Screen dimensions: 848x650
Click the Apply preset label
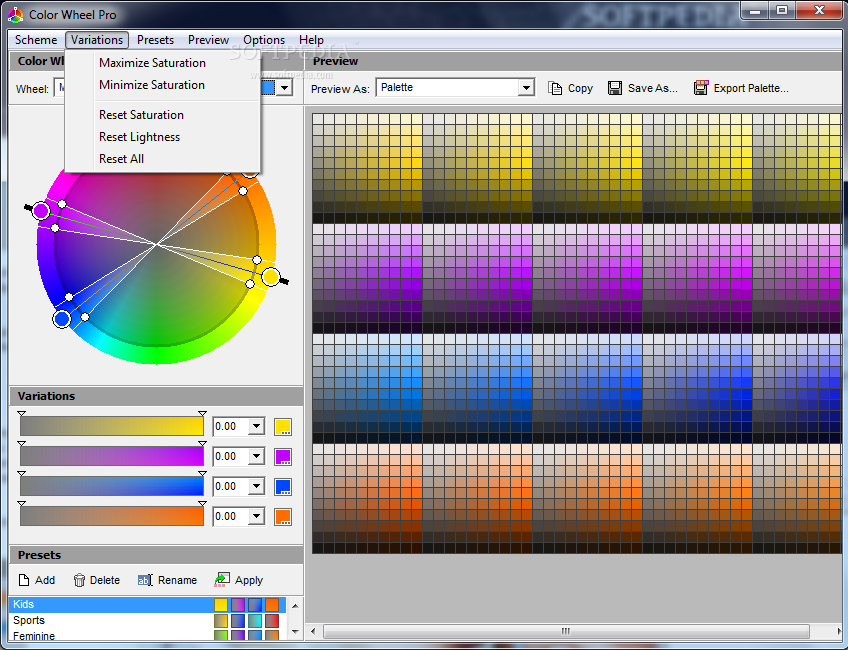[249, 581]
